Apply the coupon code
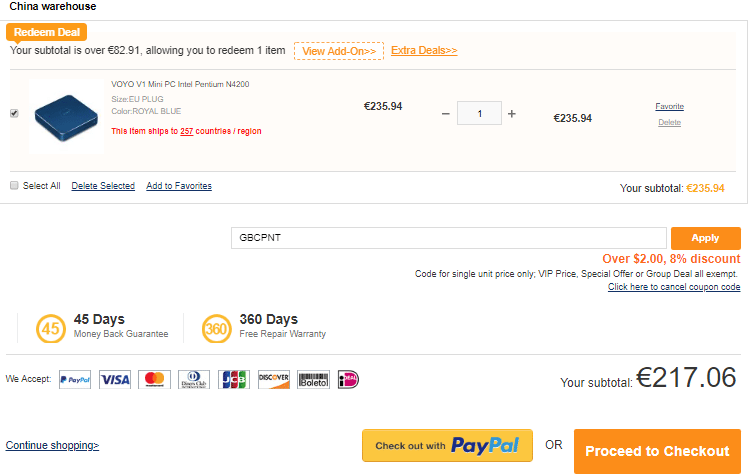The image size is (749, 476). click(x=705, y=238)
